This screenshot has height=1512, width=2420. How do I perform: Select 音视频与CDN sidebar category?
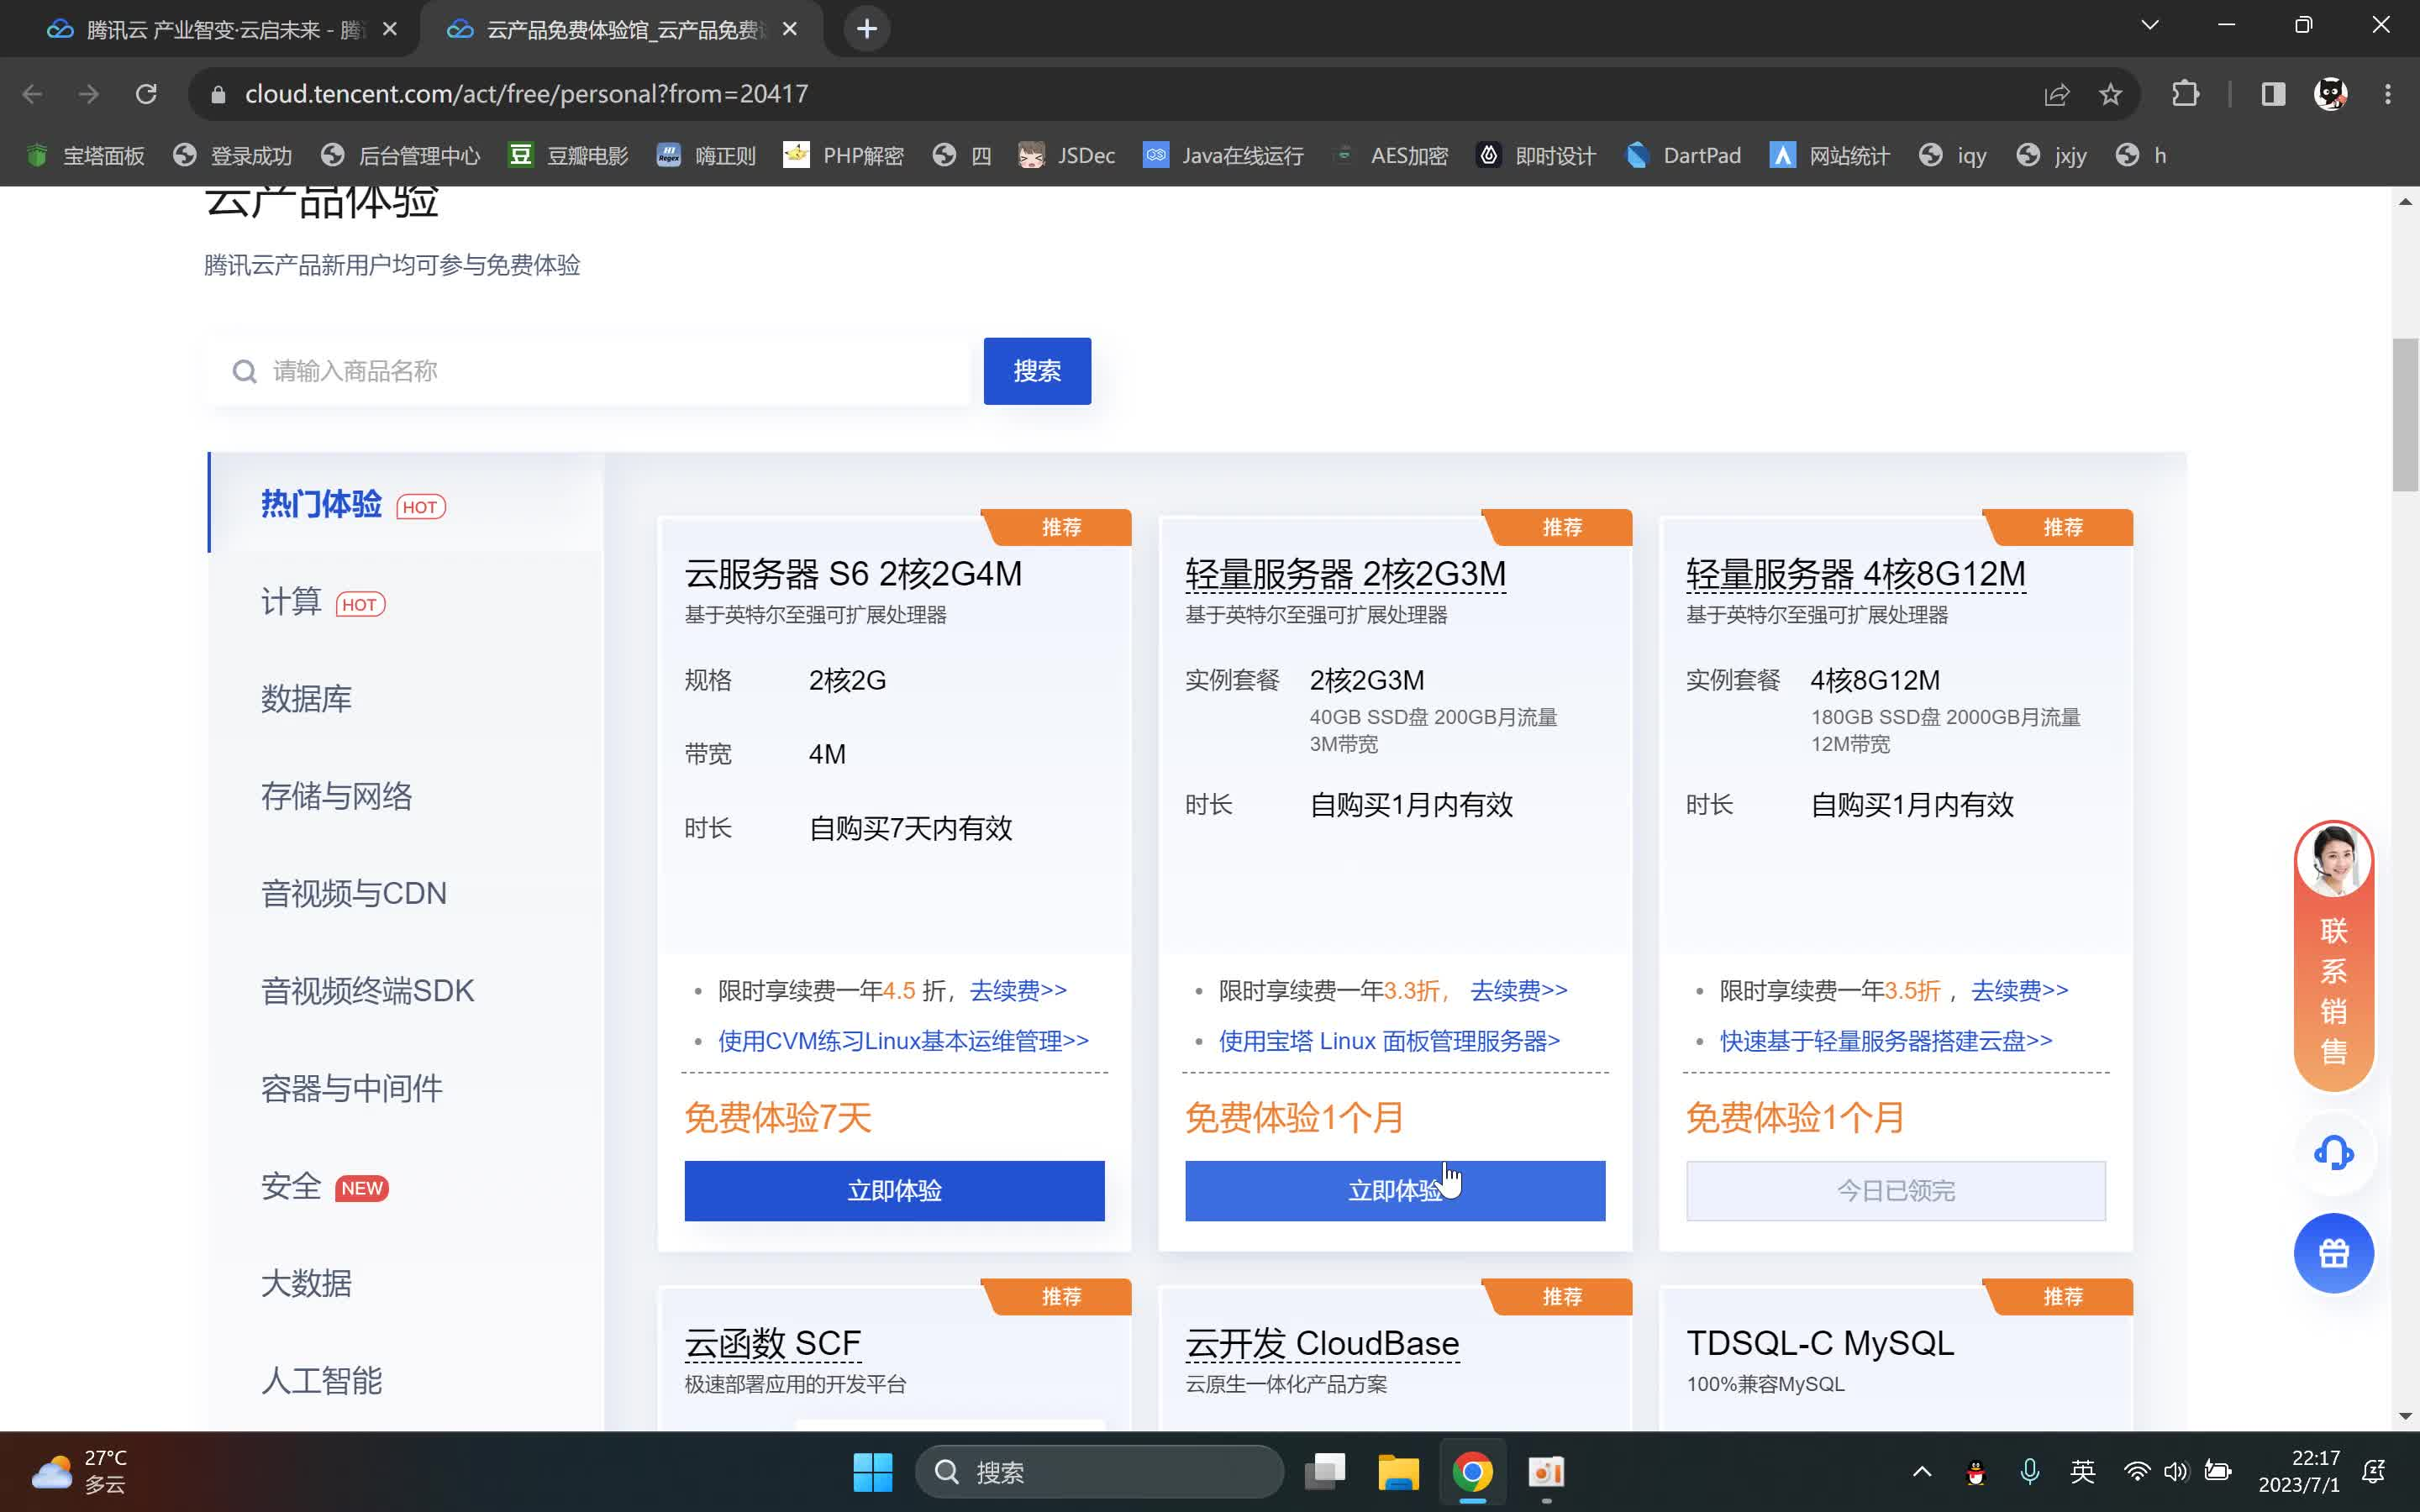[x=353, y=893]
